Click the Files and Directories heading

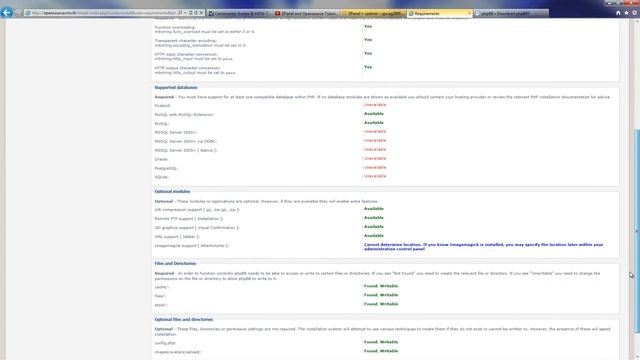175,264
